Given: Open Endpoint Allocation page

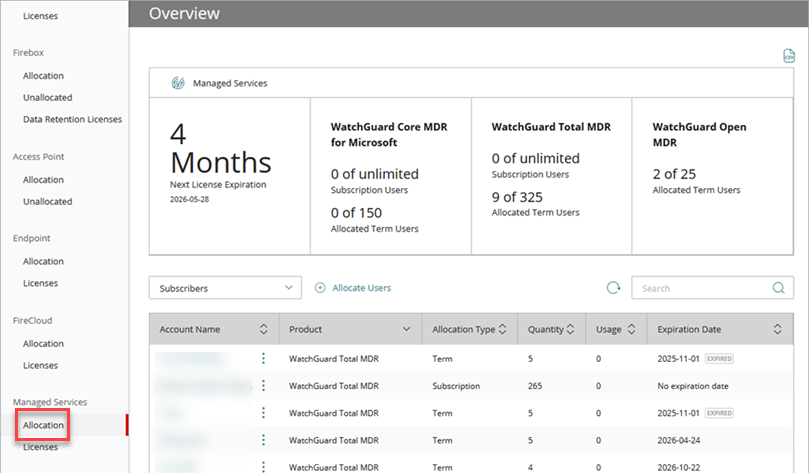Looking at the screenshot, I should 43,262.
